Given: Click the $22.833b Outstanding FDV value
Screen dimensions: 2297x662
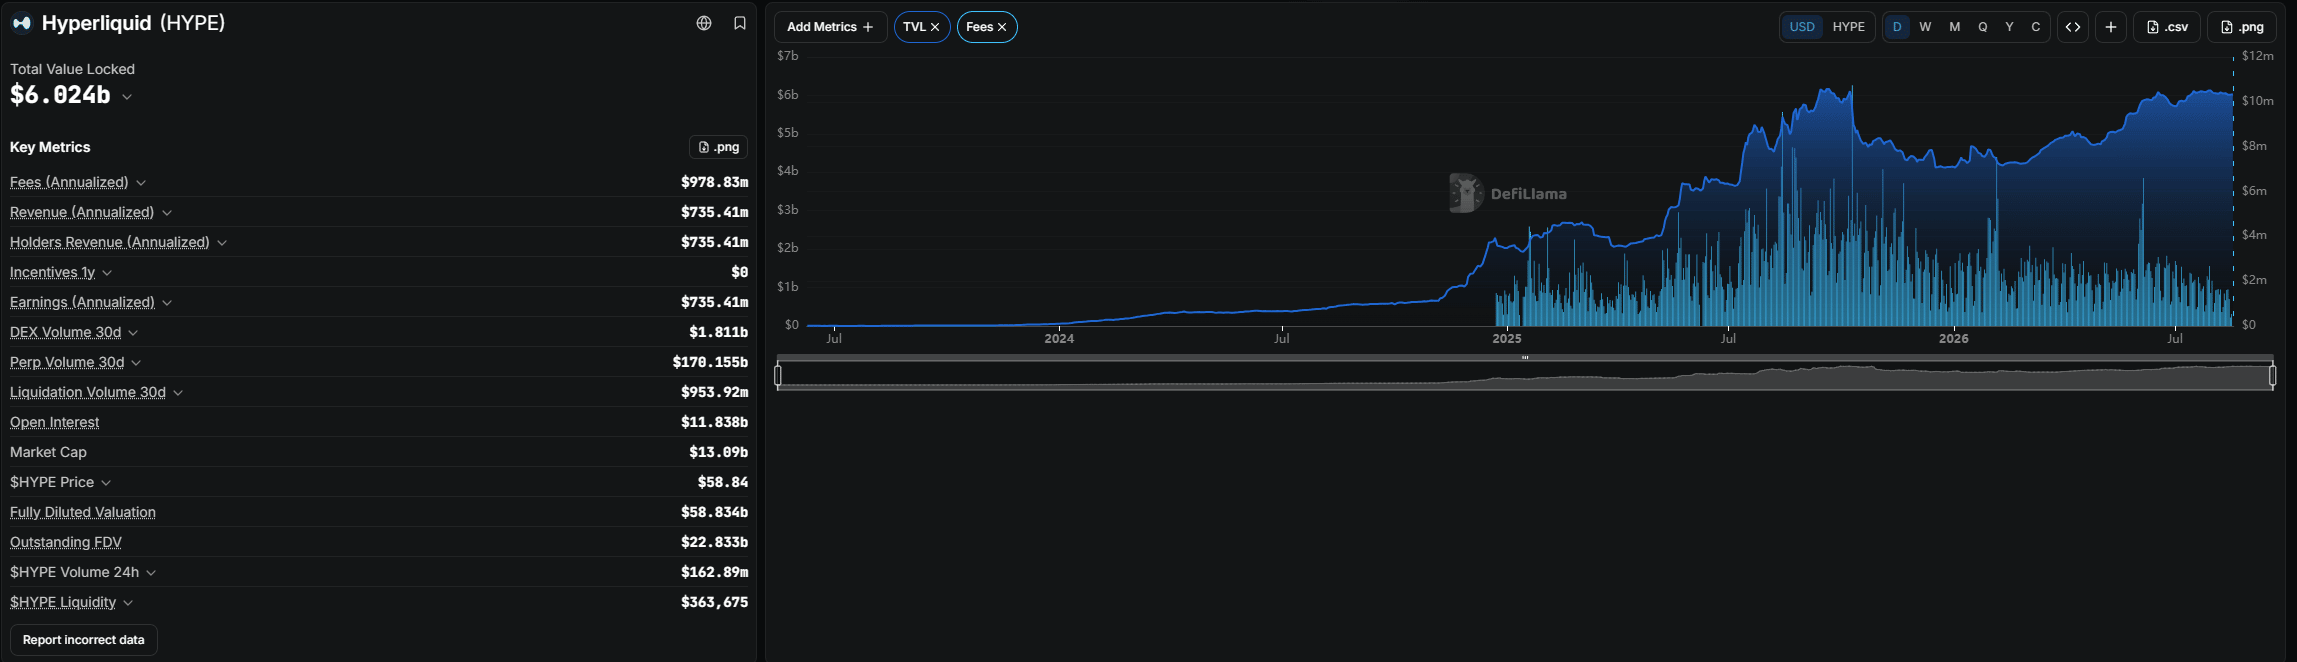Looking at the screenshot, I should pos(714,542).
